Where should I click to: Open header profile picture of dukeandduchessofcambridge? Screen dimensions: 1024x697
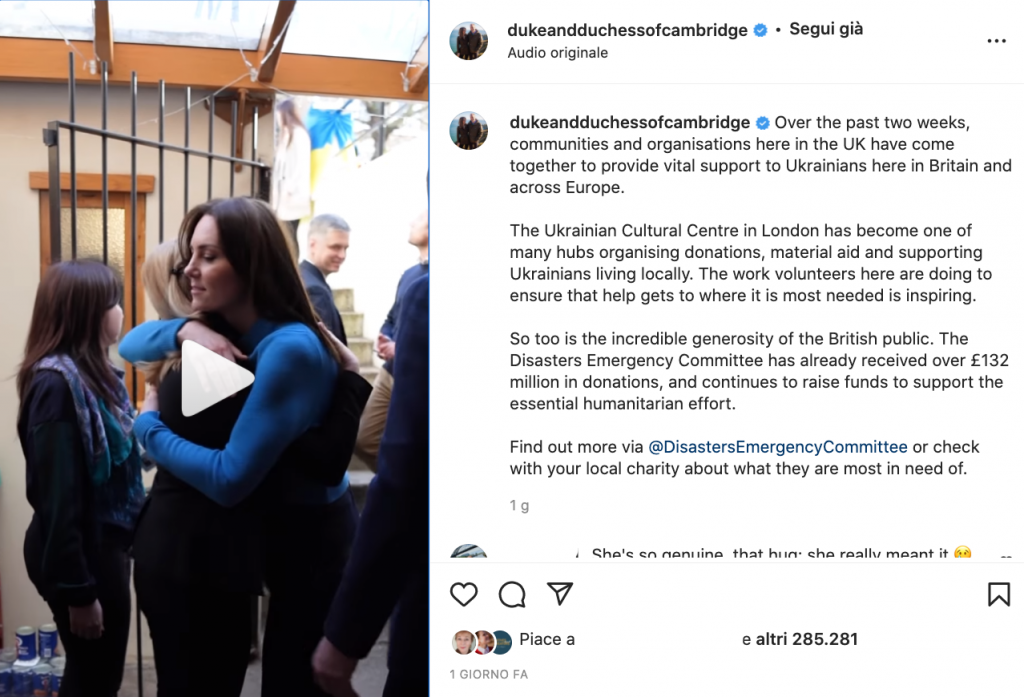click(469, 41)
